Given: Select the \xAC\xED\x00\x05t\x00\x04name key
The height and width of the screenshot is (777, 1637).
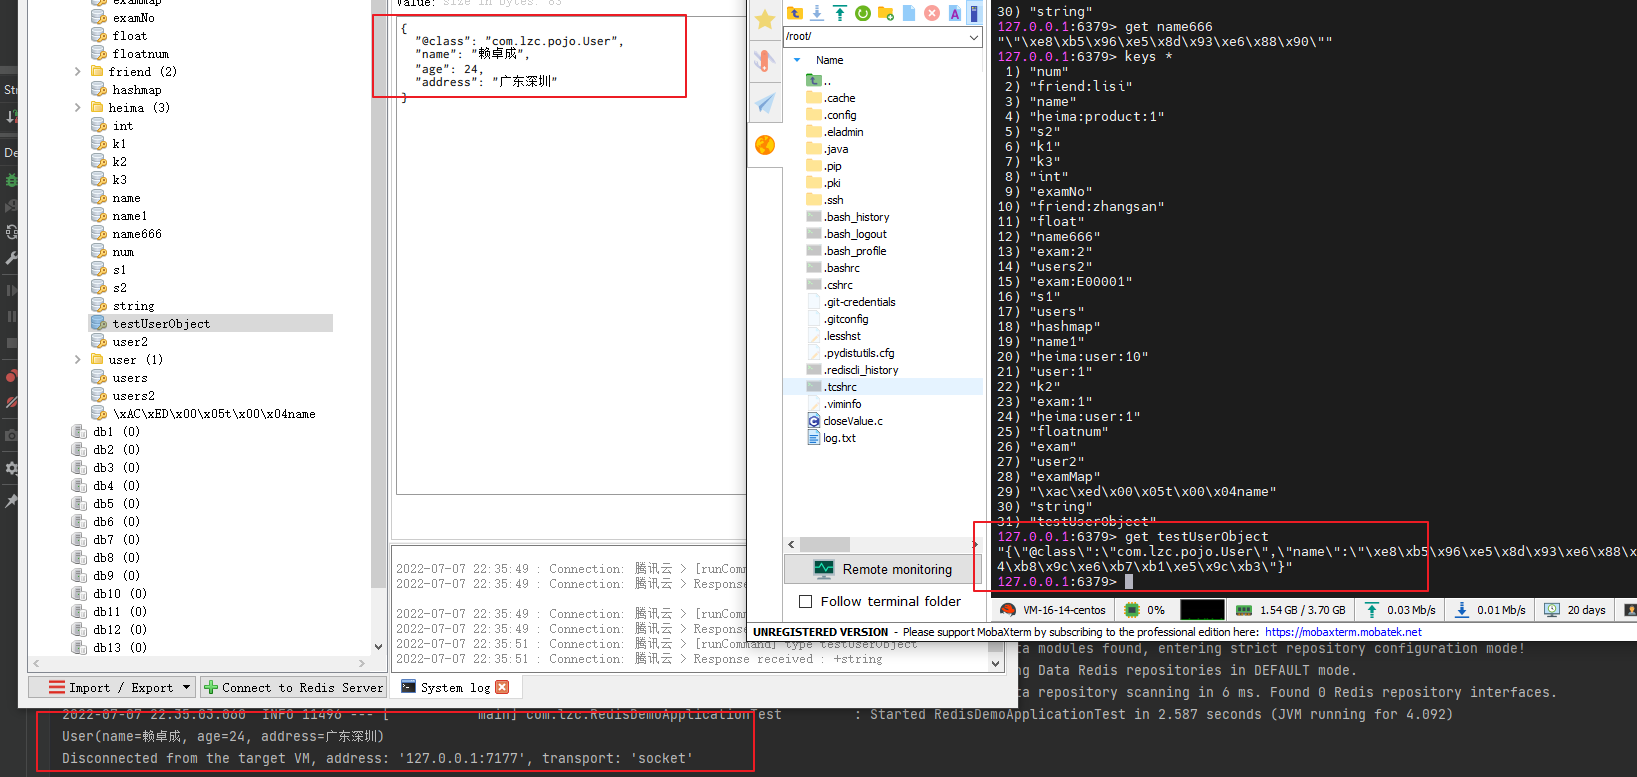Looking at the screenshot, I should tap(214, 414).
